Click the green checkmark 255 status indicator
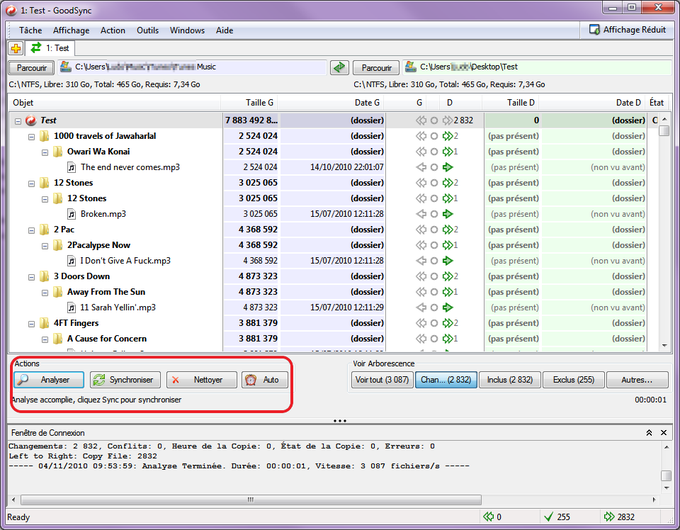 pos(557,517)
